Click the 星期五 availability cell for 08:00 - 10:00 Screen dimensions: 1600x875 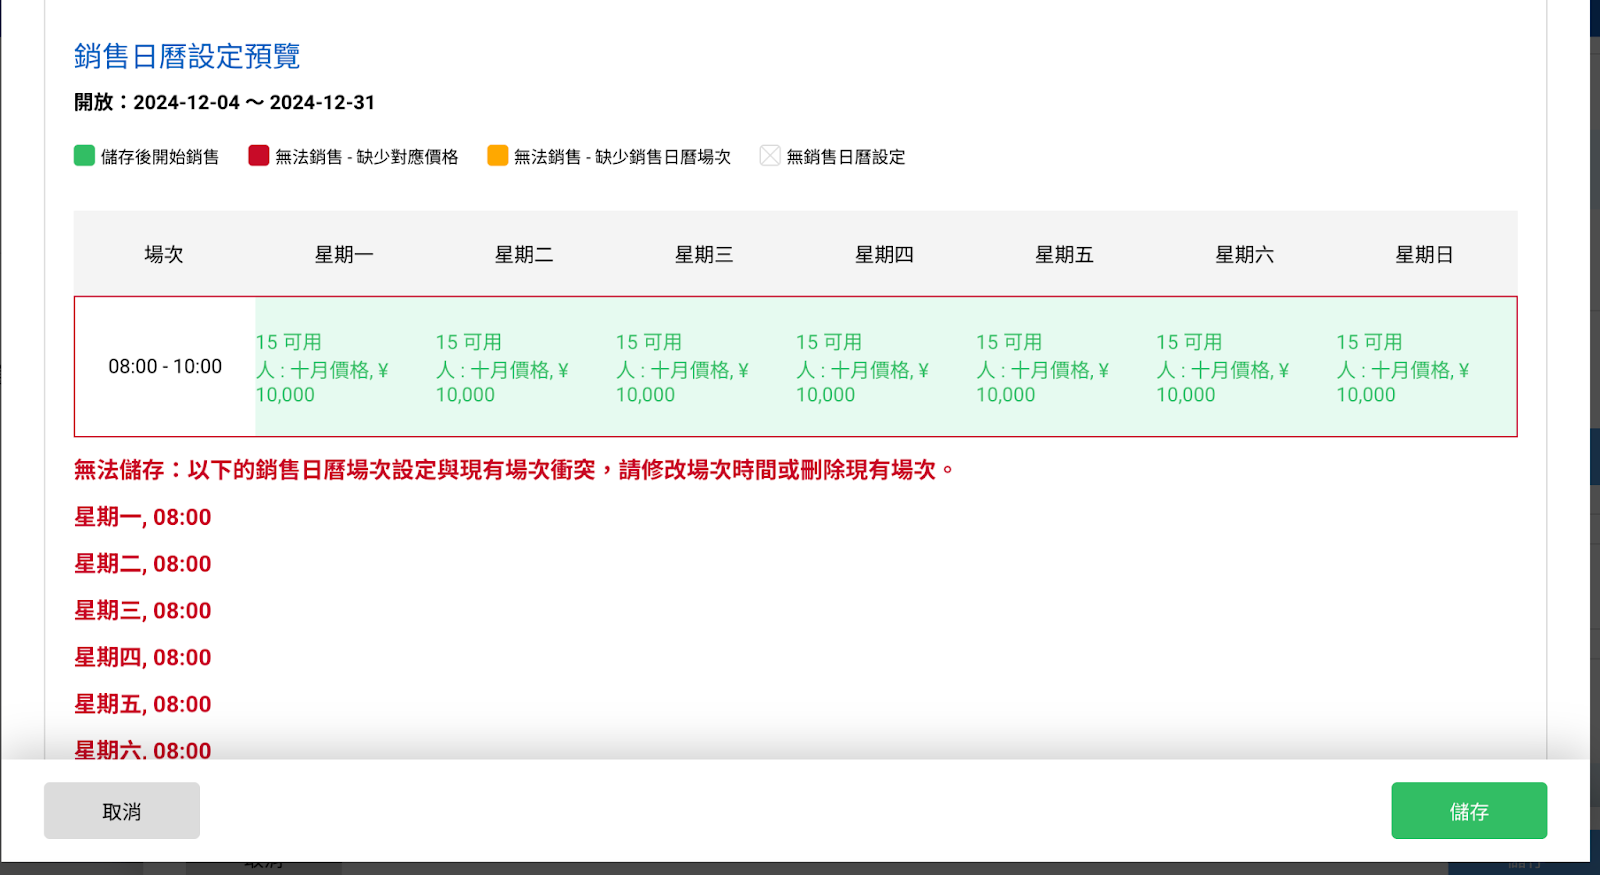1065,366
